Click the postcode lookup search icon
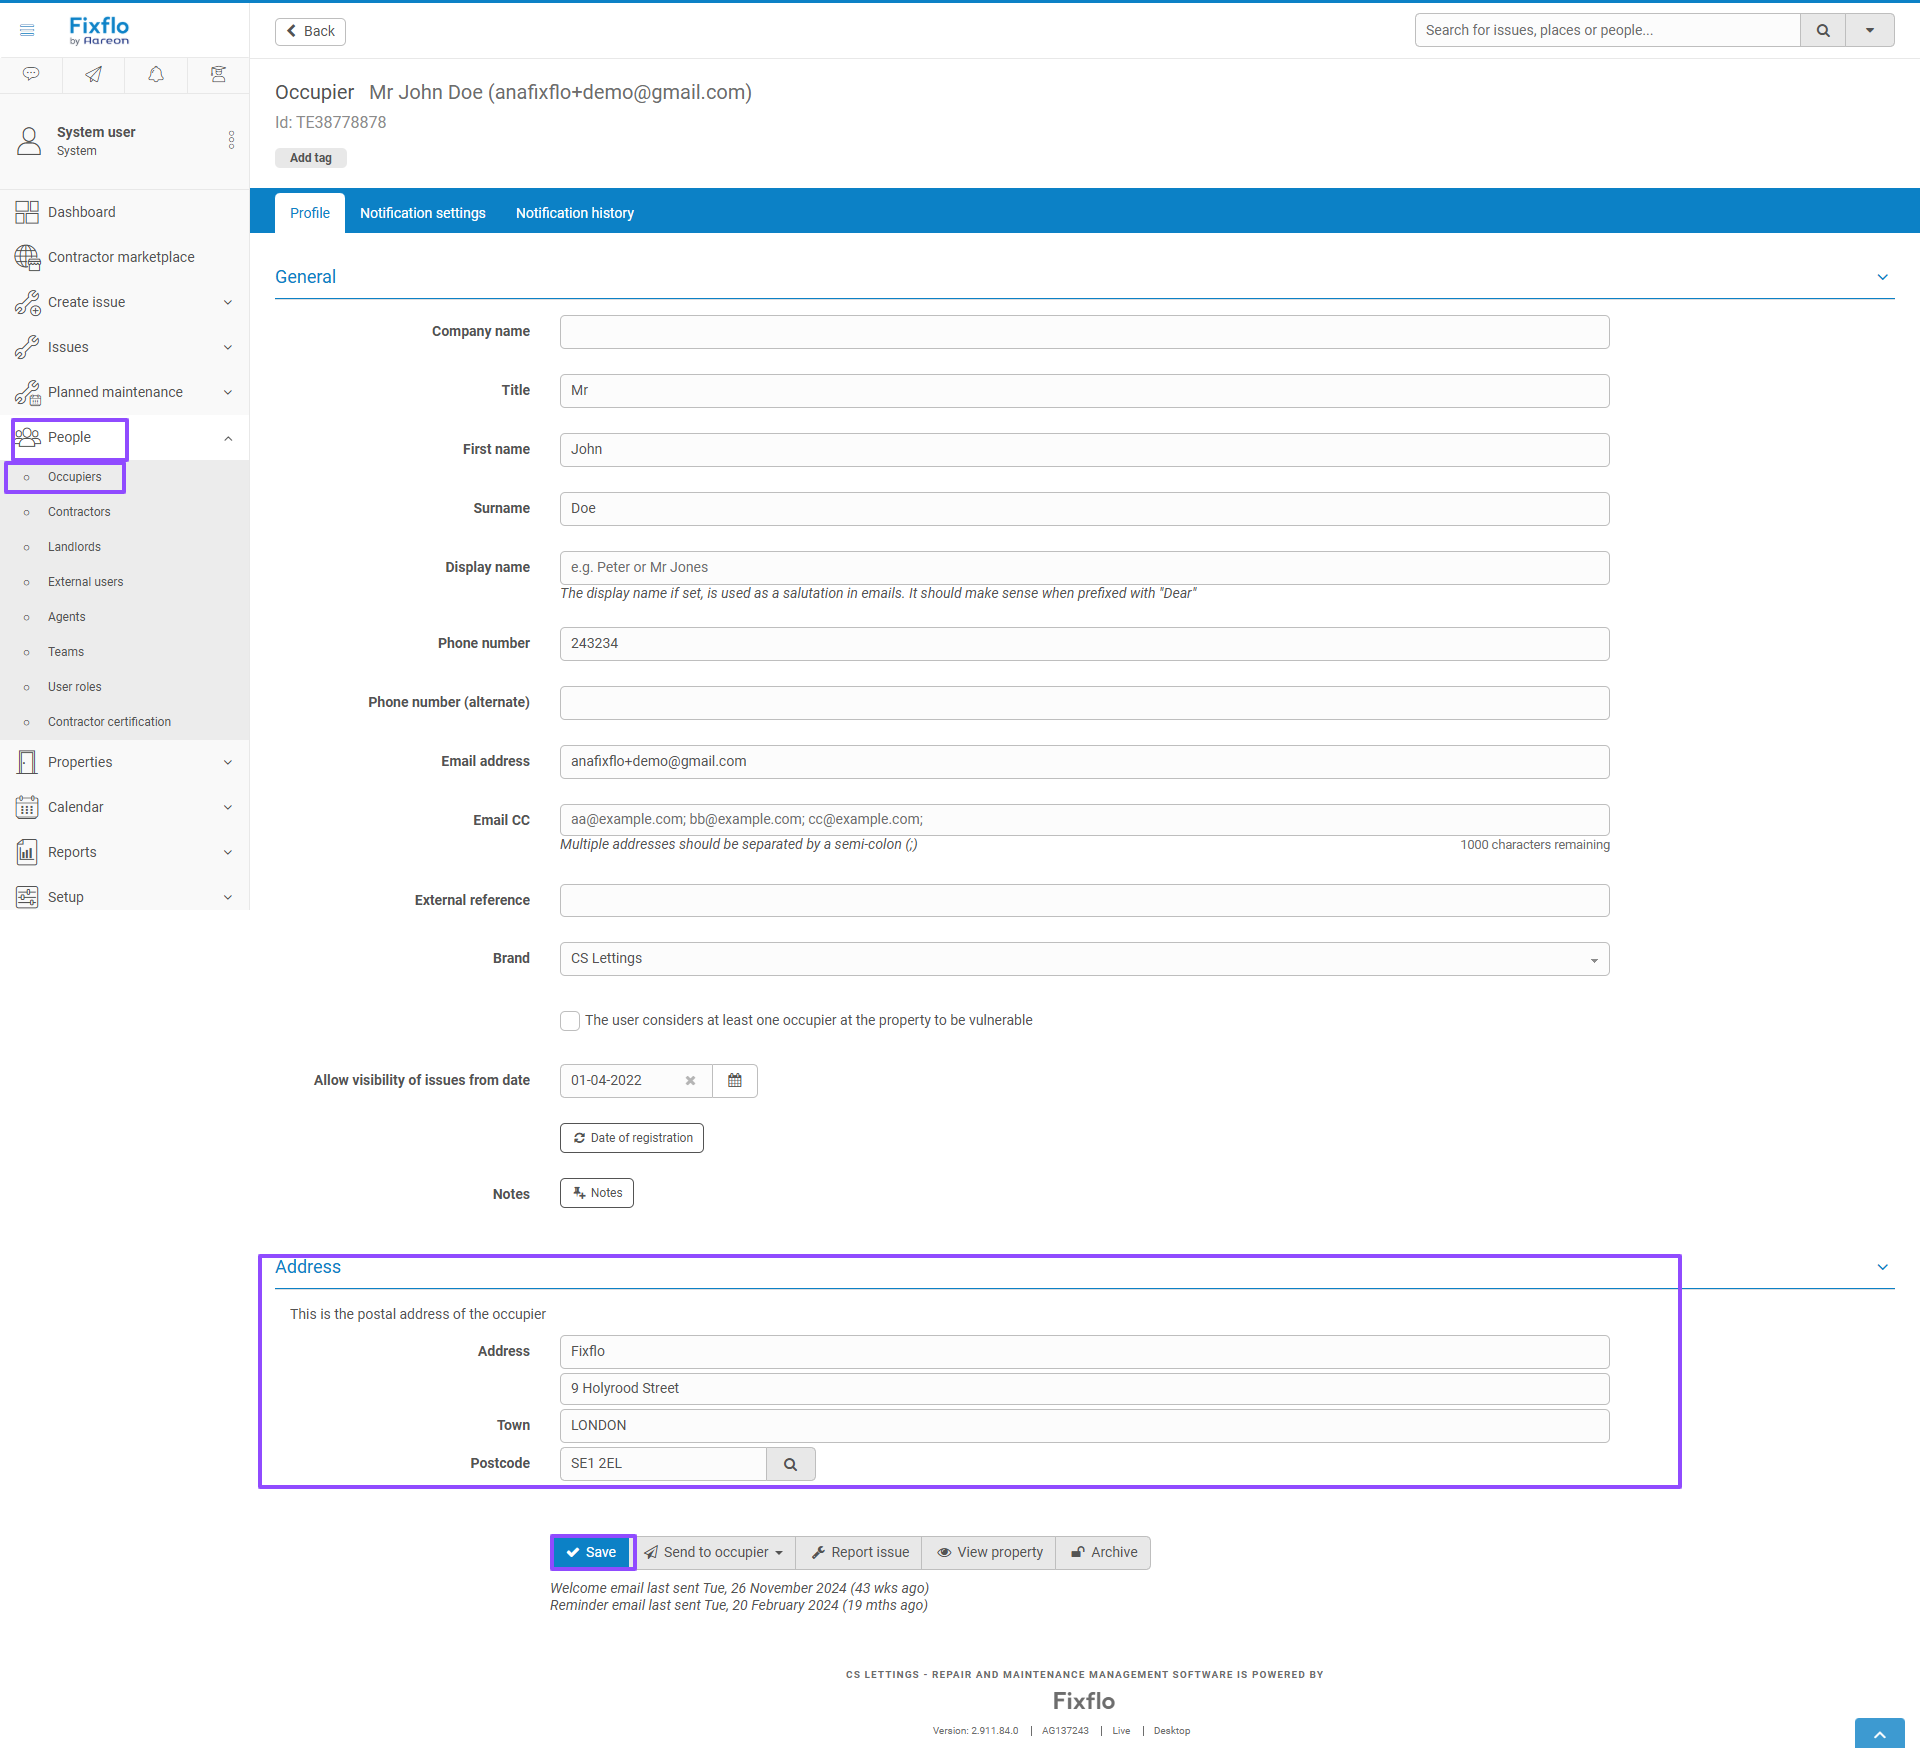Image resolution: width=1920 pixels, height=1750 pixels. 790,1464
